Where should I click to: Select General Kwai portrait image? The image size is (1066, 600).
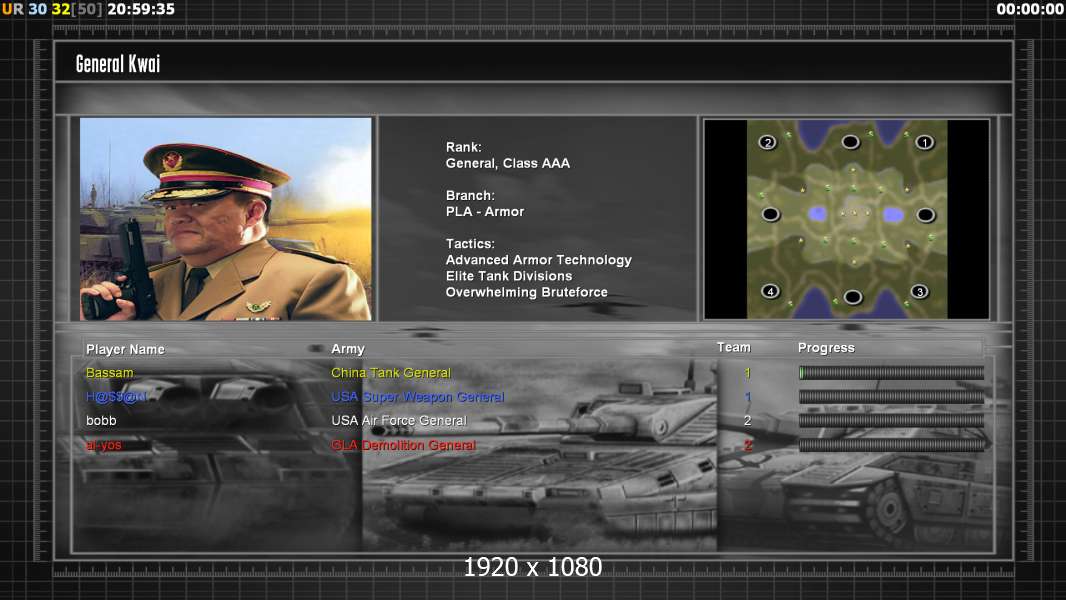pos(226,219)
